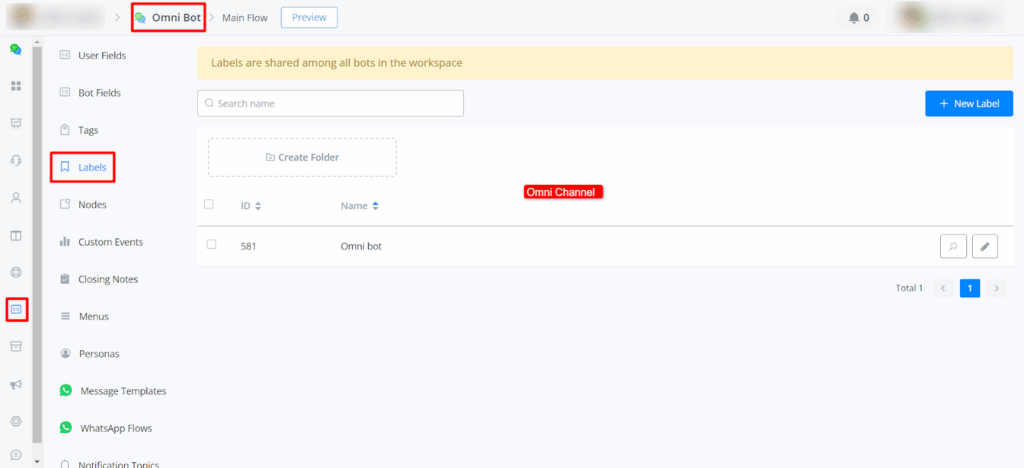Select Message Templates in the side menu
Screen dimensions: 1024x468
122,391
